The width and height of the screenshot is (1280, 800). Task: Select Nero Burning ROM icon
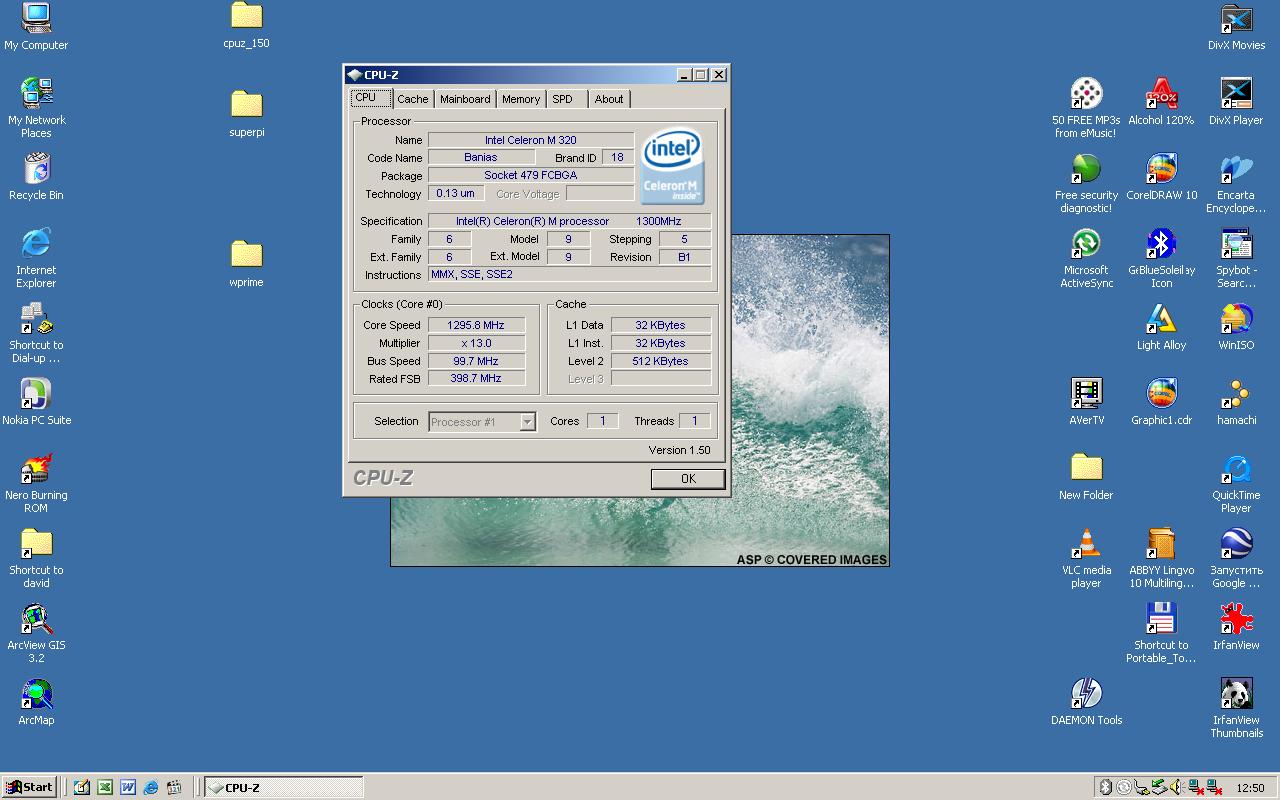36,483
